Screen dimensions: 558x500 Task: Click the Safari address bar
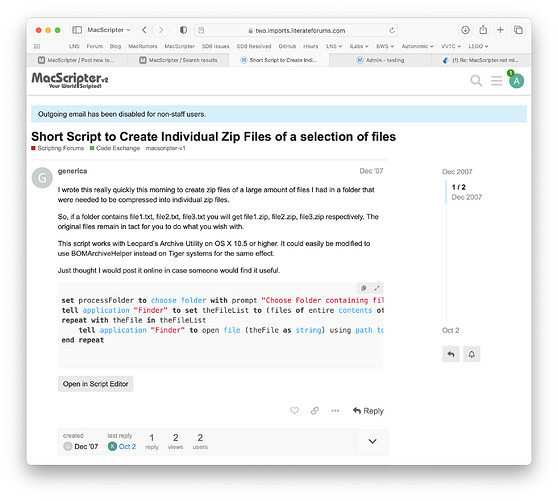click(x=296, y=30)
